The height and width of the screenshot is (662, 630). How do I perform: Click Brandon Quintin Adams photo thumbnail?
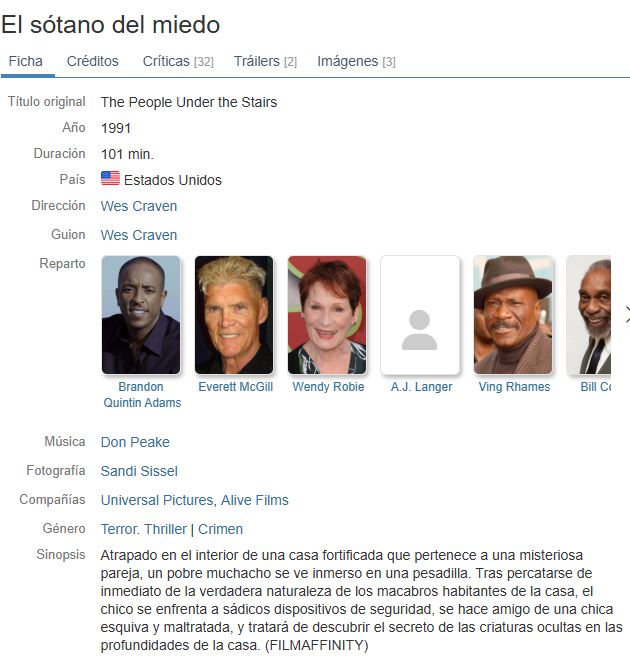tap(141, 315)
